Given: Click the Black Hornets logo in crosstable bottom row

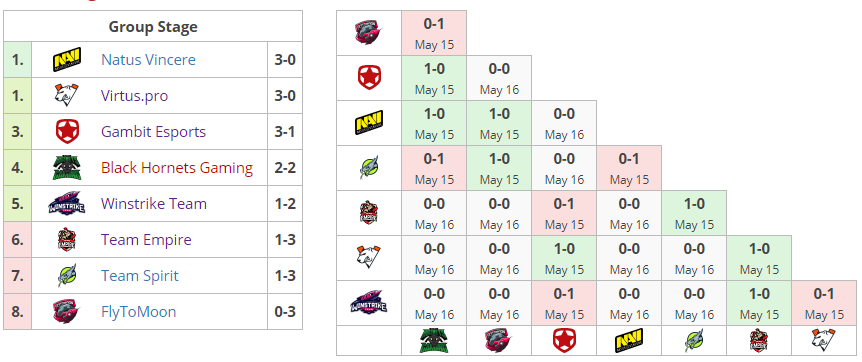Looking at the screenshot, I should (434, 340).
